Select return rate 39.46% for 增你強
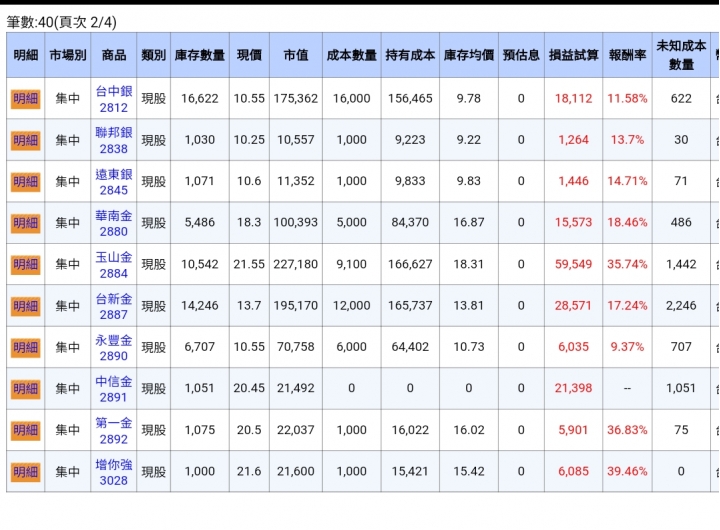 point(627,472)
